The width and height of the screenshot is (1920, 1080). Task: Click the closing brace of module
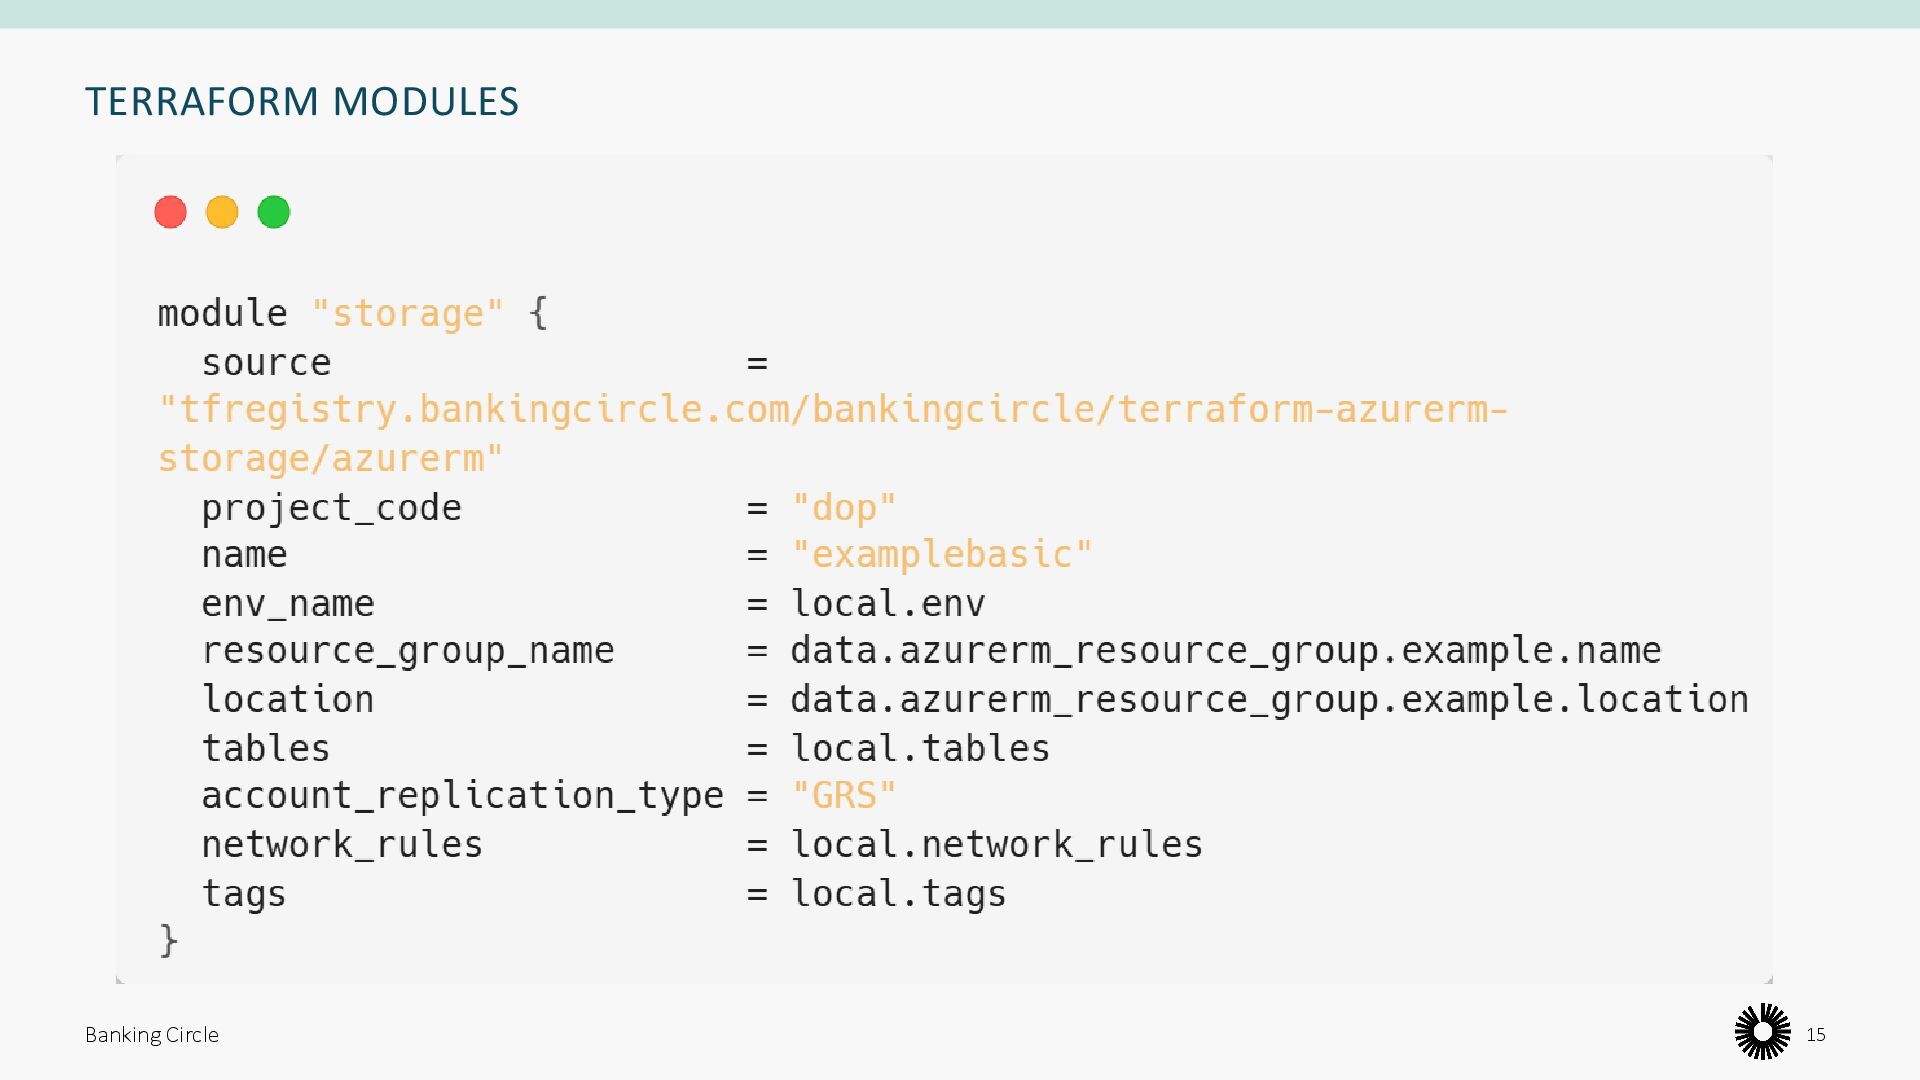click(168, 940)
